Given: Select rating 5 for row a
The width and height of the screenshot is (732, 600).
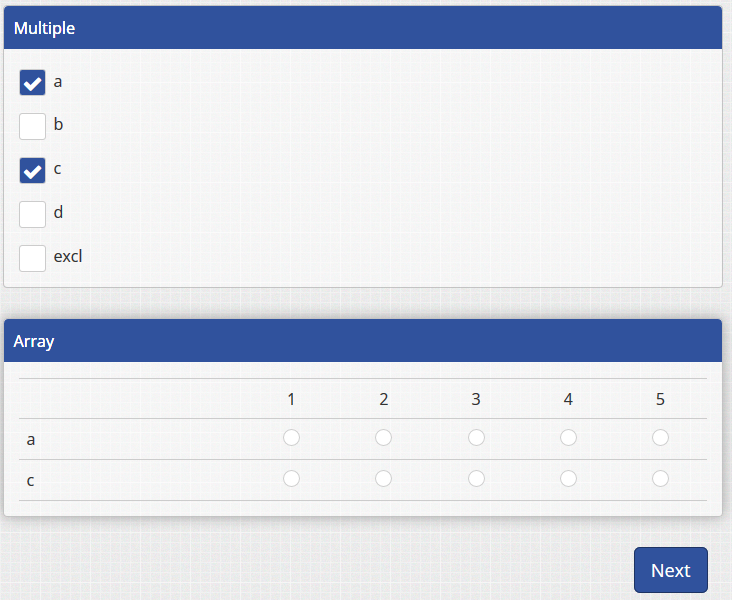Looking at the screenshot, I should pyautogui.click(x=660, y=438).
